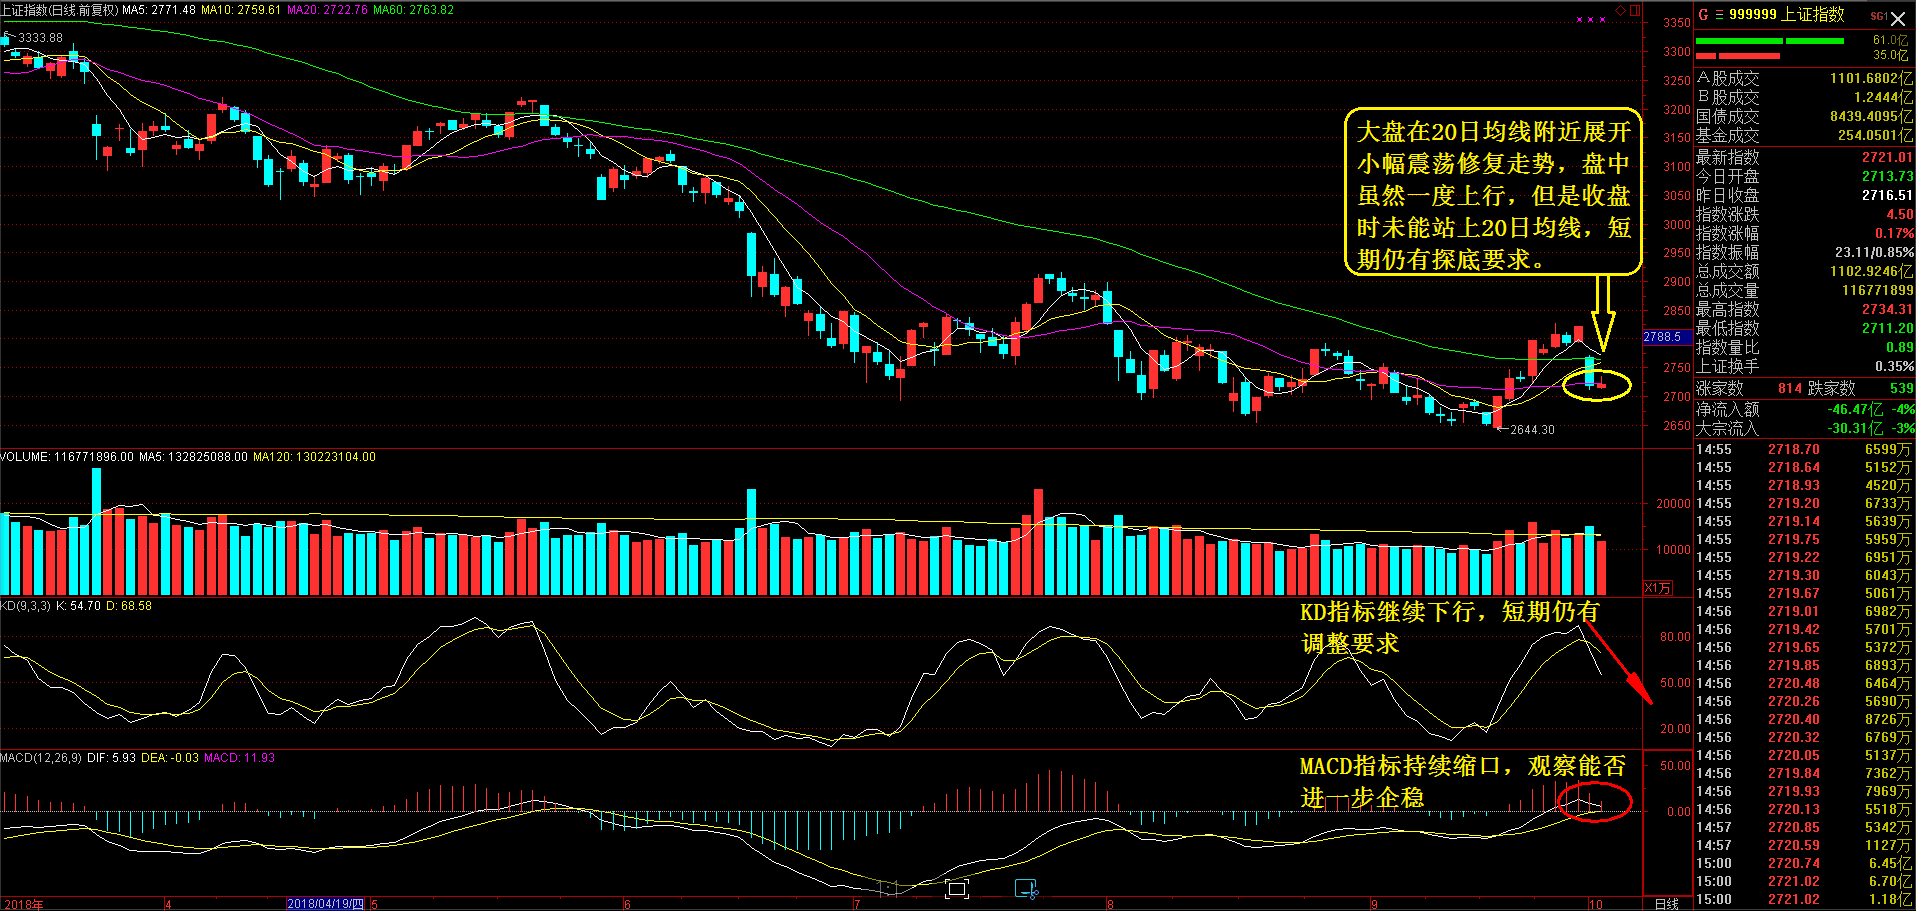Click the MA60: 2763.82 indicator label
The width and height of the screenshot is (1916, 911).
pos(413,10)
